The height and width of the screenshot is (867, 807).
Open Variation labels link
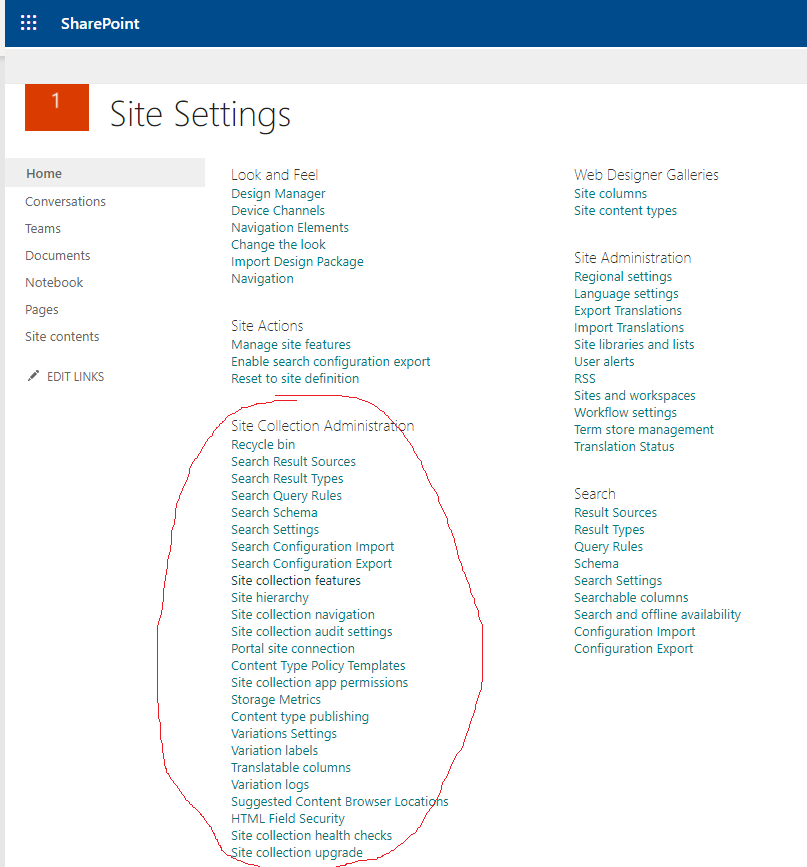[x=274, y=751]
